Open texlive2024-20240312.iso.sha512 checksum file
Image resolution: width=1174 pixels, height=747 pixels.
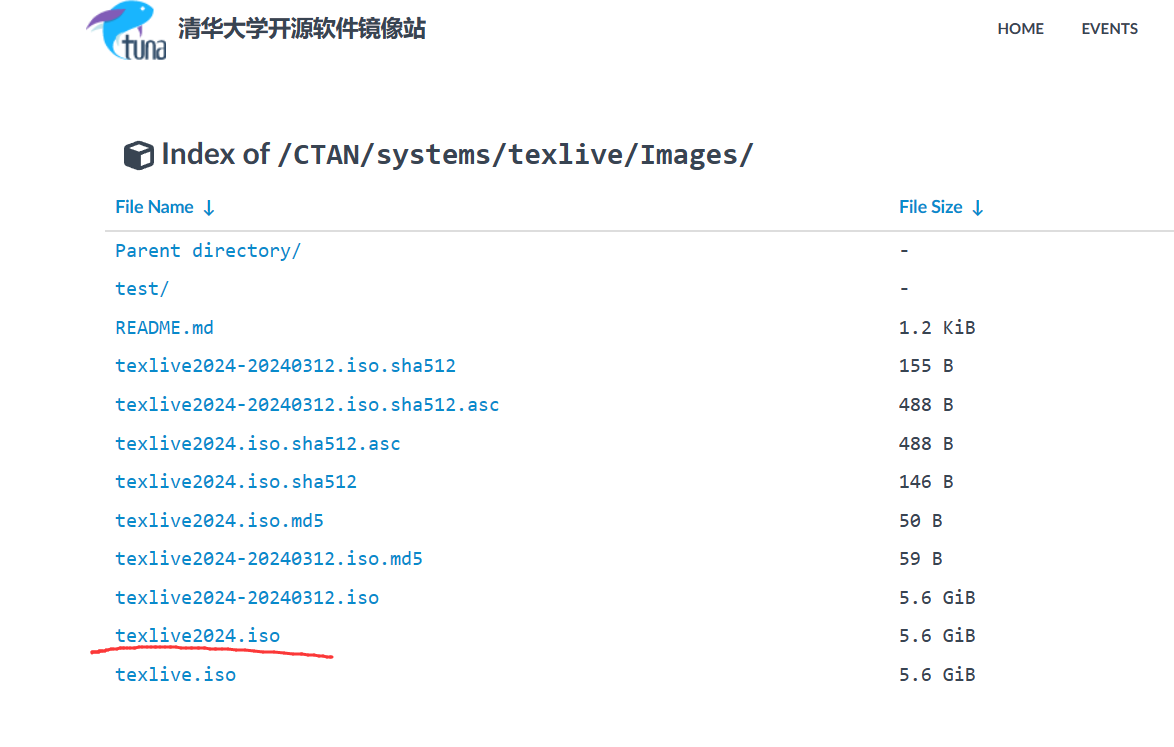(285, 365)
